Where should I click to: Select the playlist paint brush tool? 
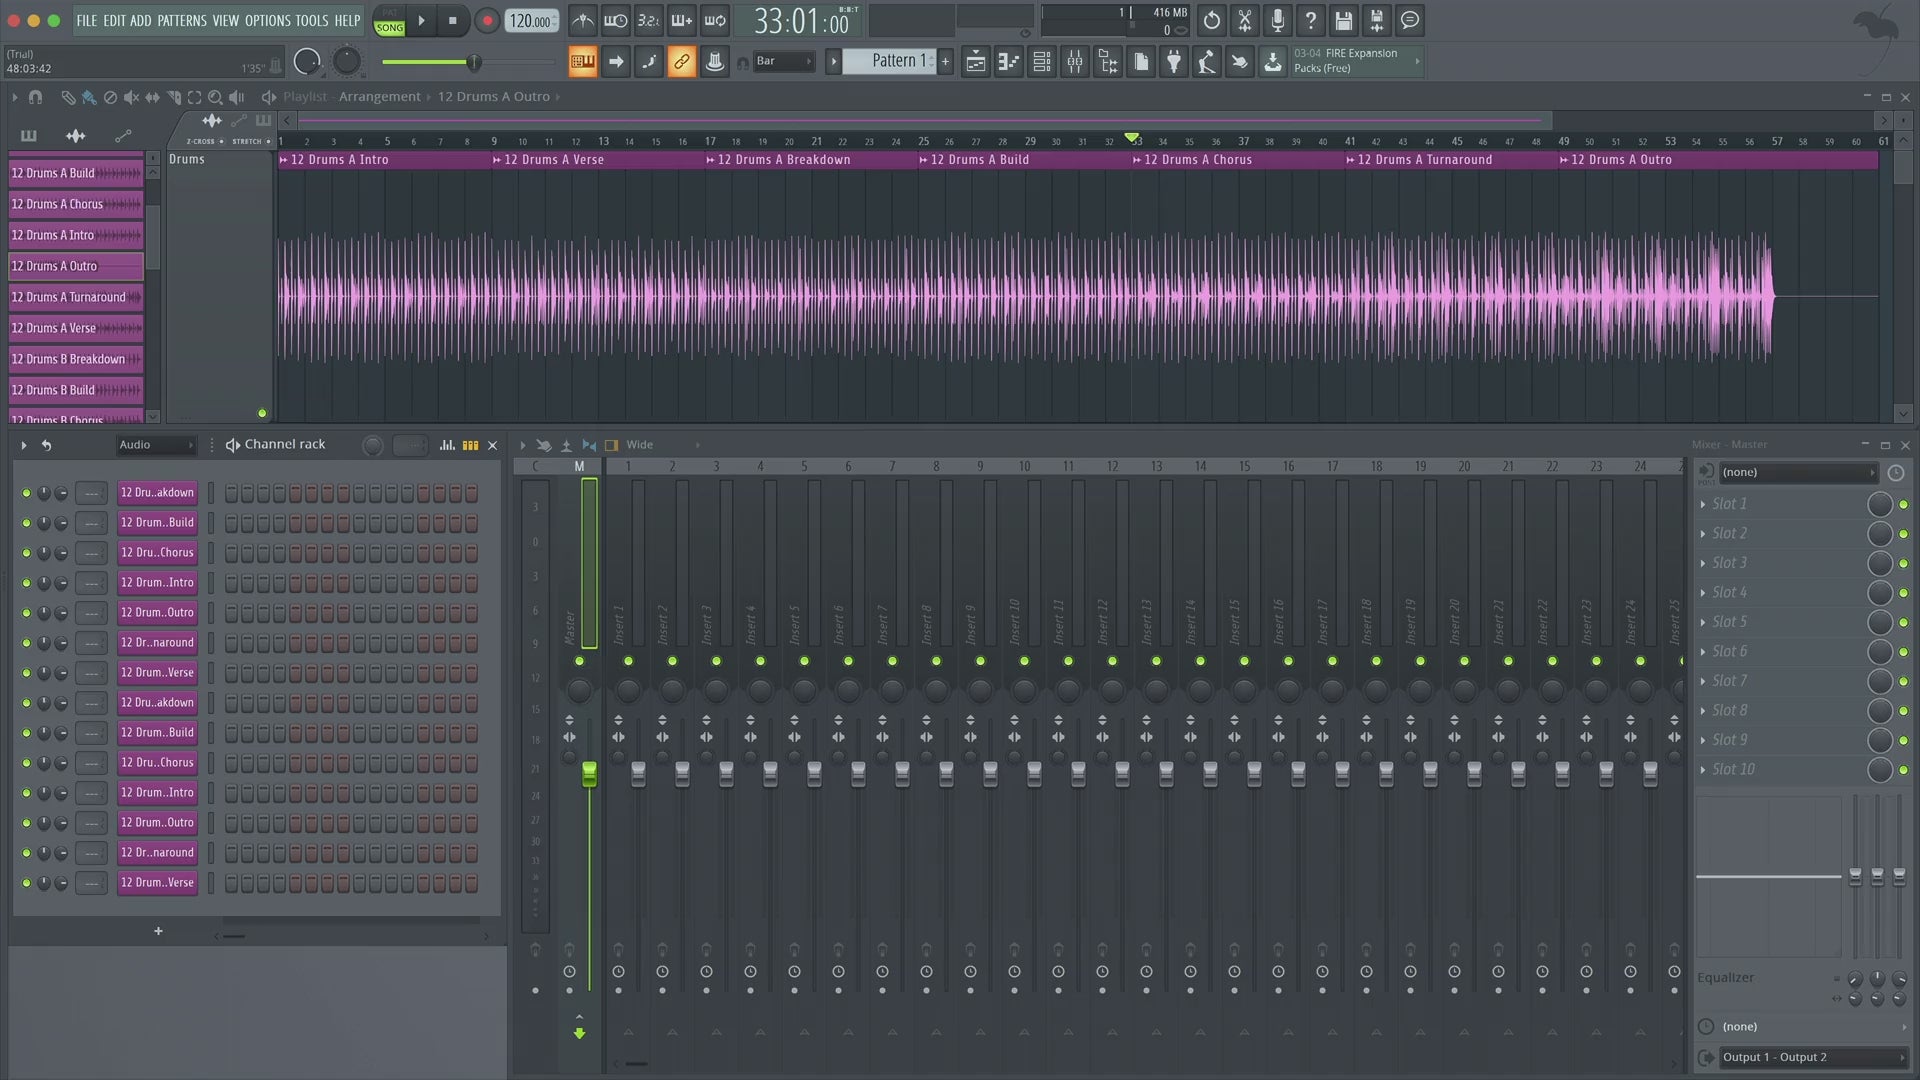(x=89, y=97)
